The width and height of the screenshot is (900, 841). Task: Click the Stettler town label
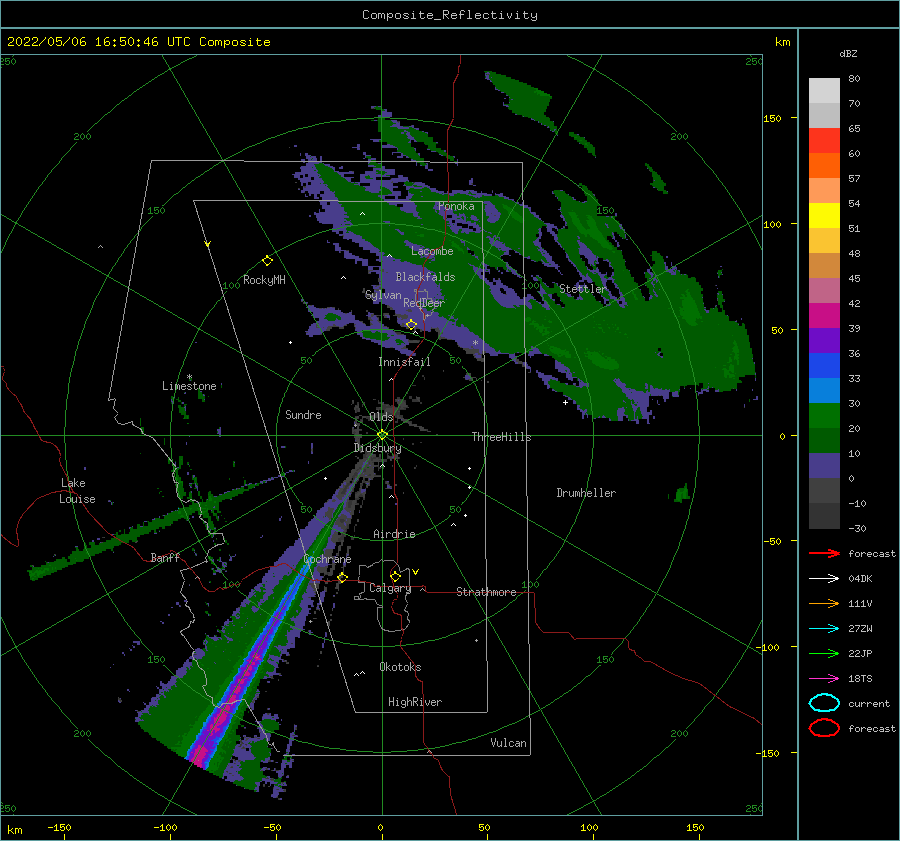tap(583, 289)
